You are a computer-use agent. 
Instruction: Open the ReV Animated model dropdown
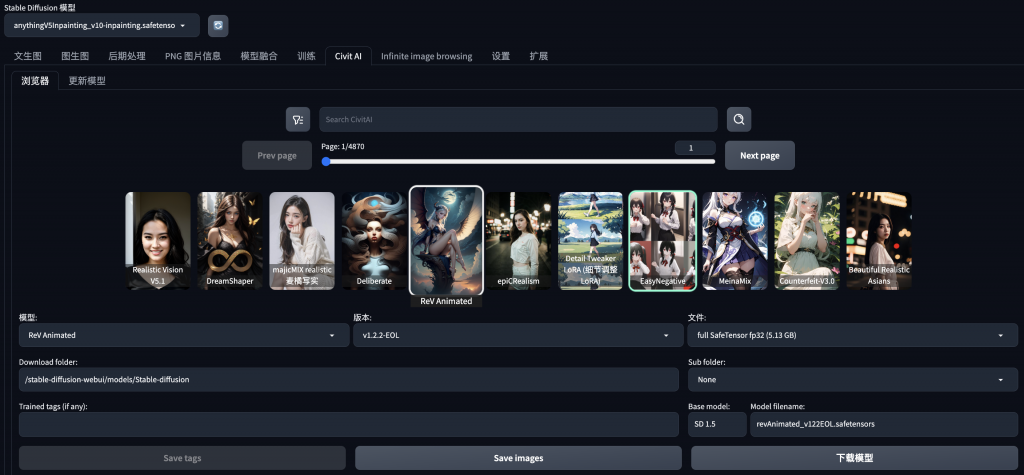[184, 335]
